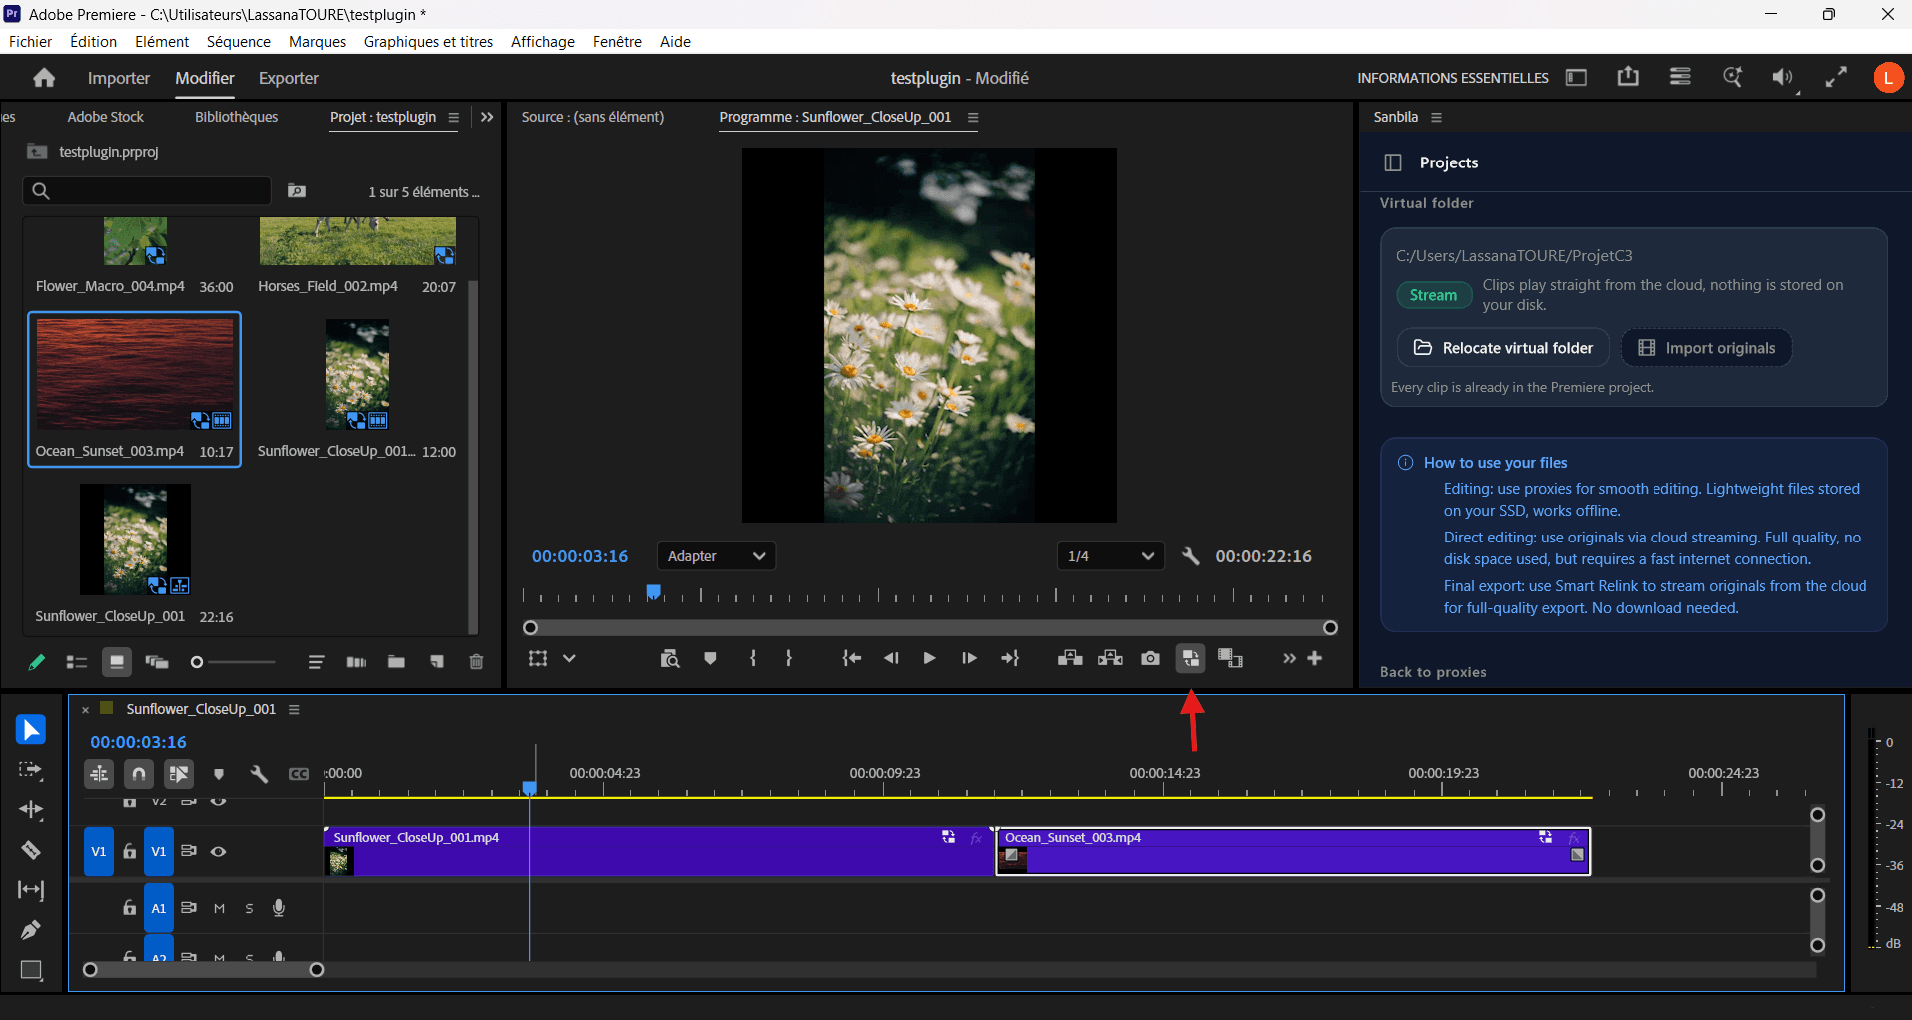
Task: Click the New Bin folder icon
Action: (x=396, y=661)
